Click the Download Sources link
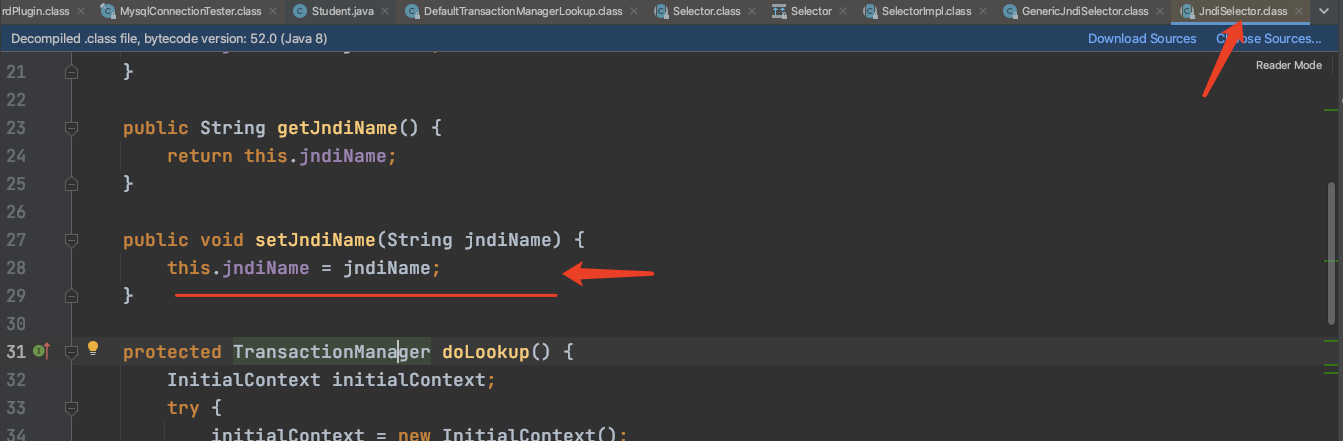1343x441 pixels. 1142,38
